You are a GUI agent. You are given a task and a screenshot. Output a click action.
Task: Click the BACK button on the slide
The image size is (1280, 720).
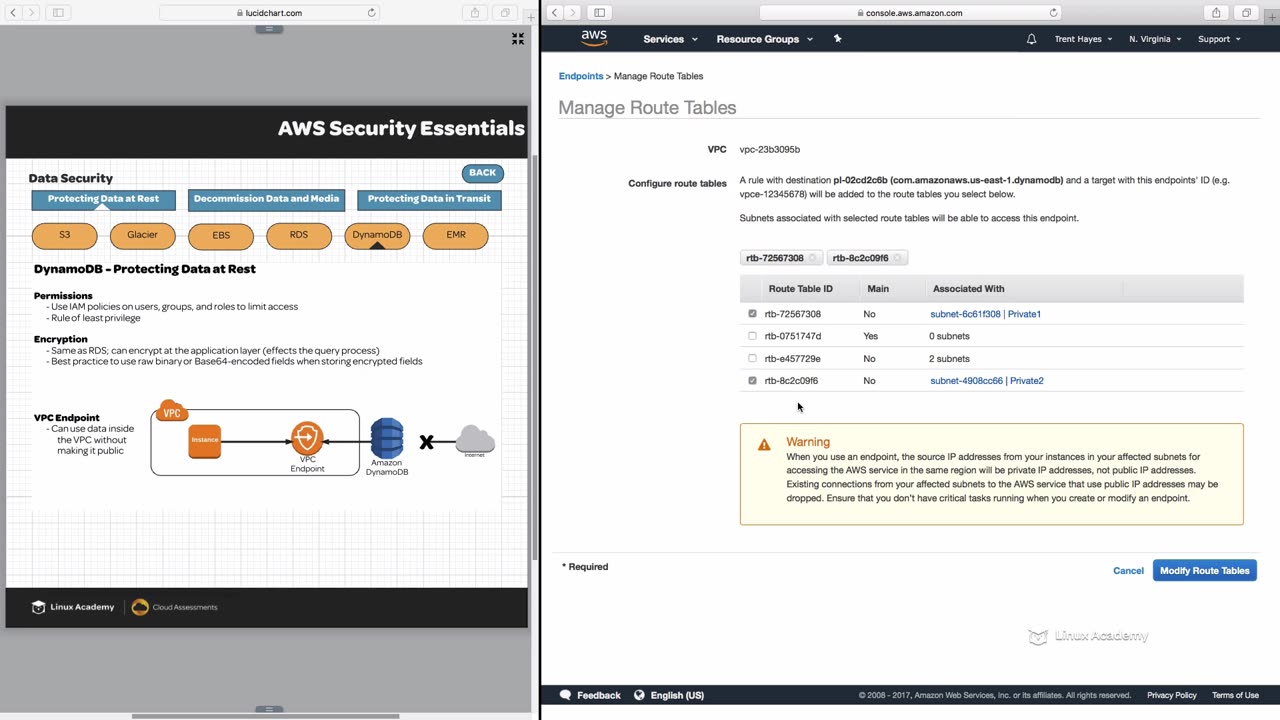click(x=482, y=173)
